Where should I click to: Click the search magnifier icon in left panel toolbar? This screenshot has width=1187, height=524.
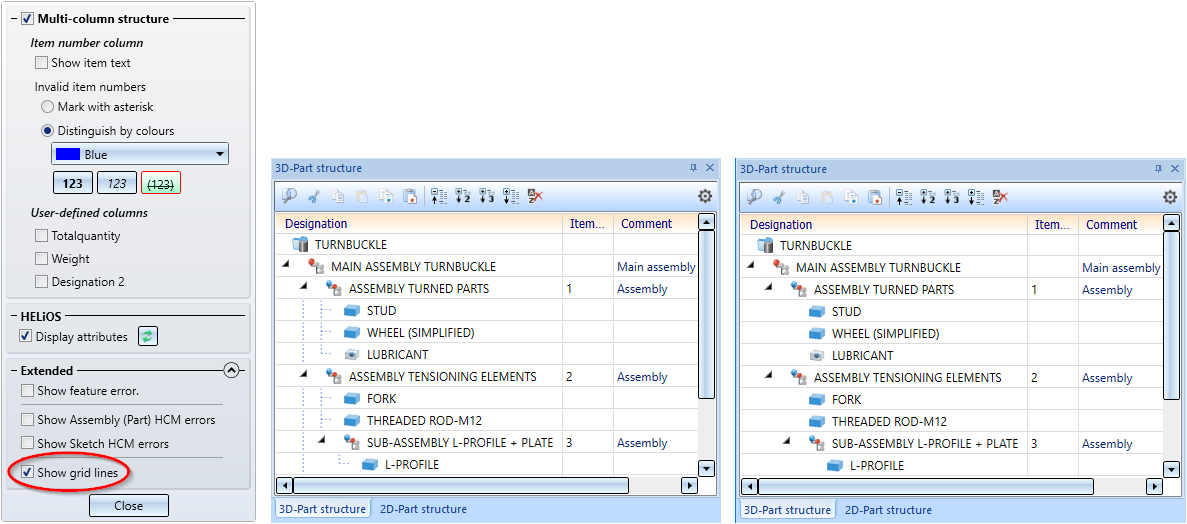point(289,196)
